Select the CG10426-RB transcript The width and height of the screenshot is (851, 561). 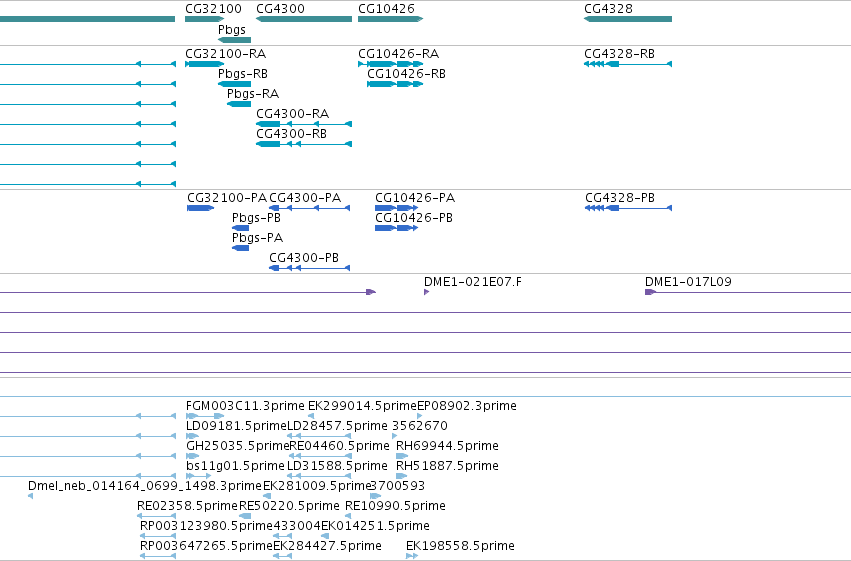395,84
